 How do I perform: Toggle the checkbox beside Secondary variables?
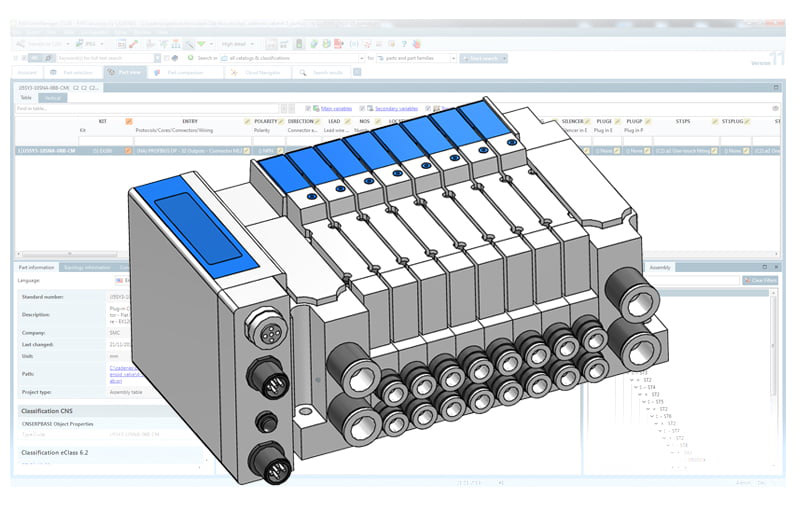click(x=366, y=108)
